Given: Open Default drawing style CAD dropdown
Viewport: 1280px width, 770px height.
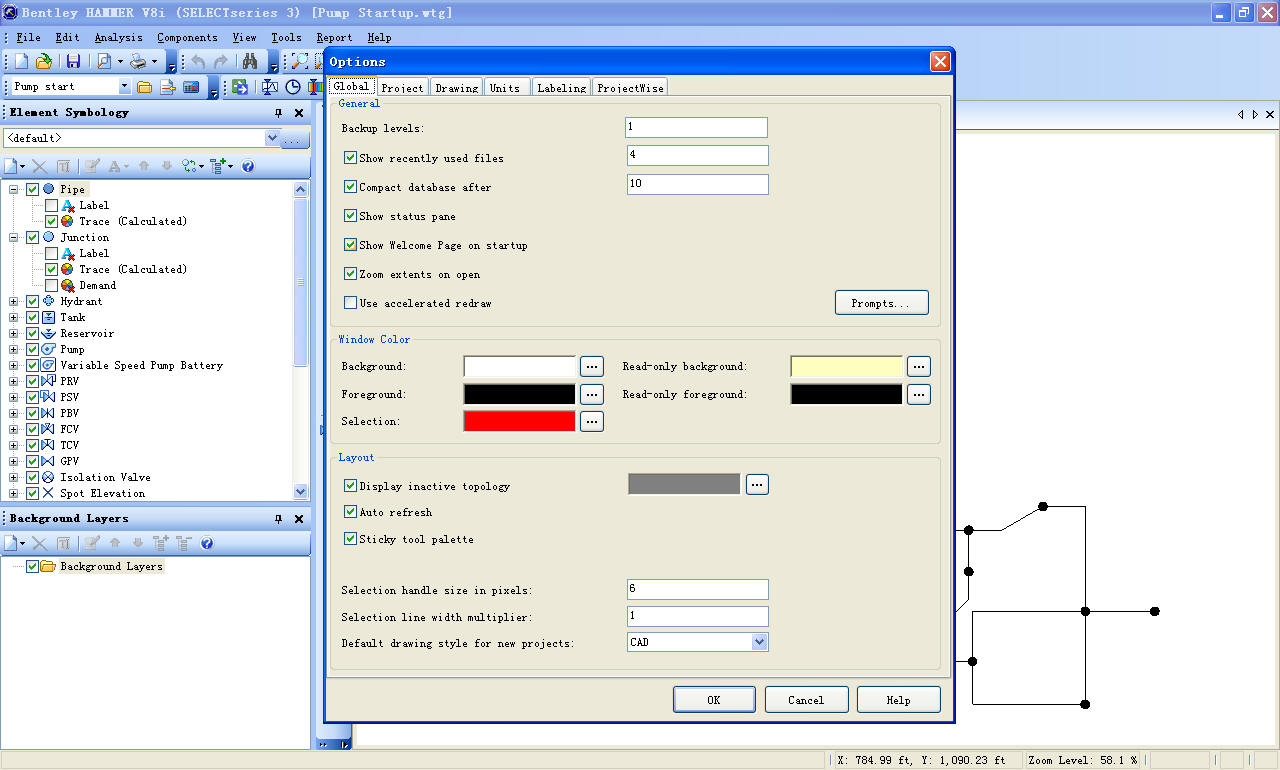Looking at the screenshot, I should (x=759, y=642).
